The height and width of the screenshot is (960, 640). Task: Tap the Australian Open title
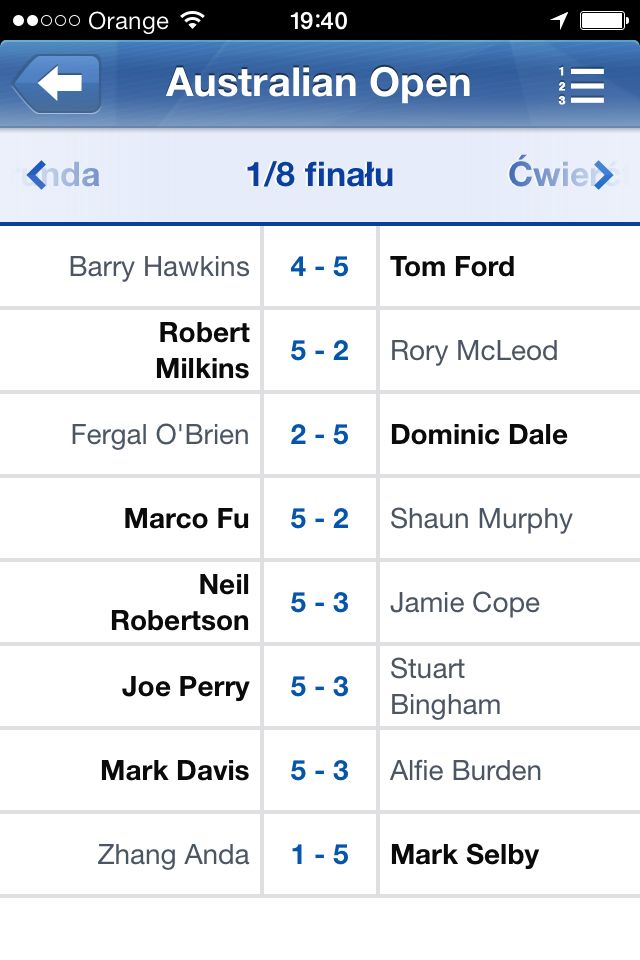[318, 83]
